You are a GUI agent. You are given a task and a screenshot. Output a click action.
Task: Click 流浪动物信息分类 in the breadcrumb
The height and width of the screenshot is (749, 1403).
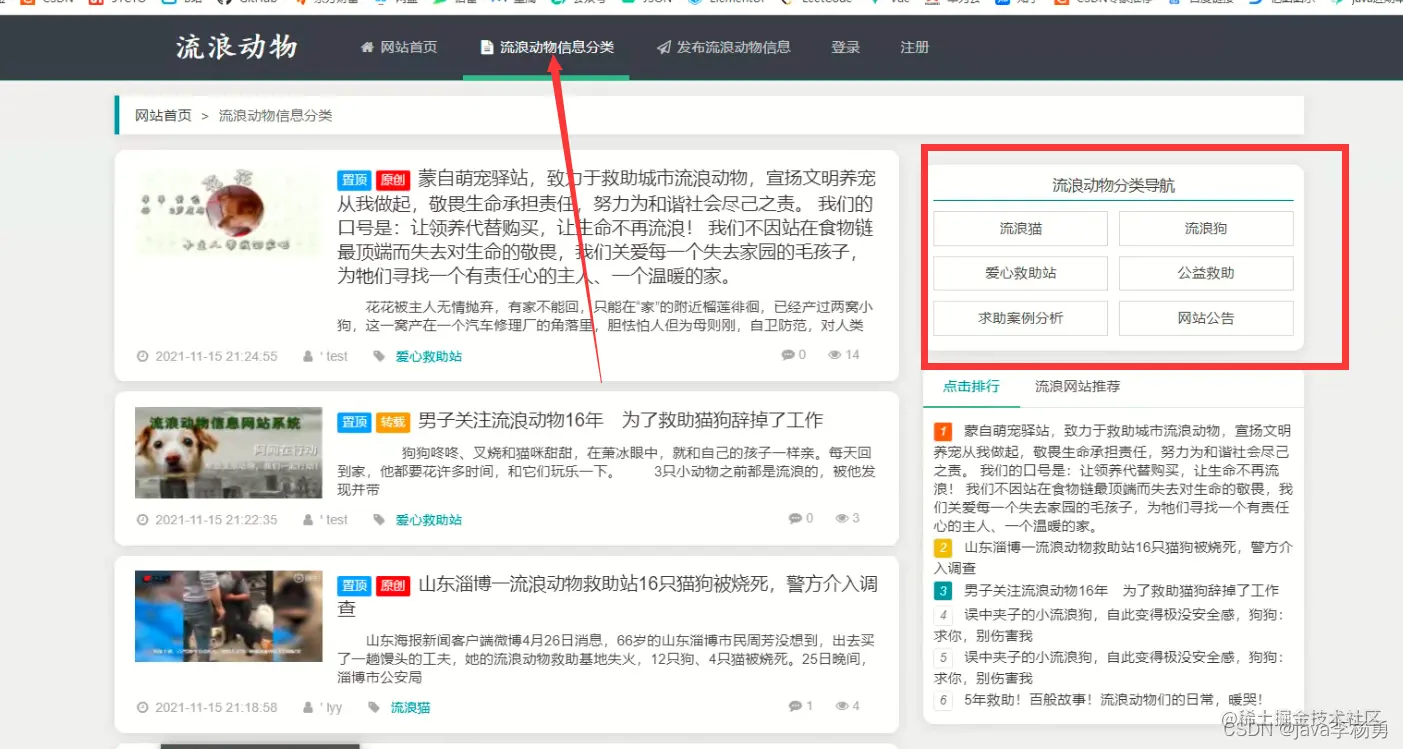click(275, 115)
